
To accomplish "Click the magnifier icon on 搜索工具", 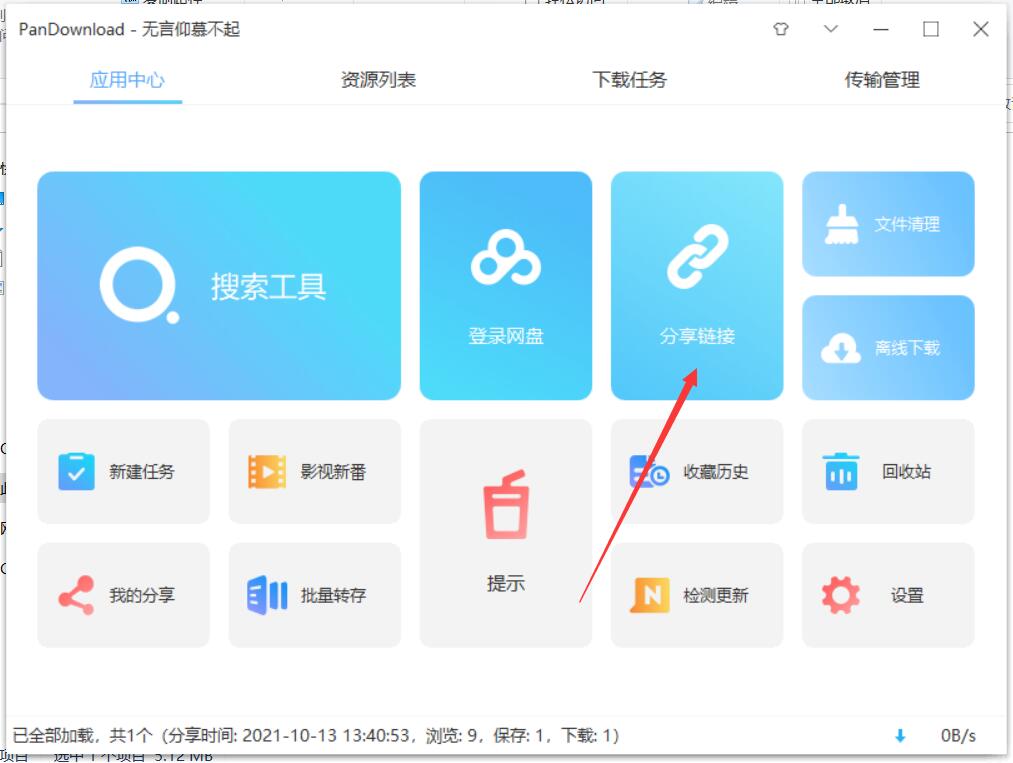I will (140, 285).
